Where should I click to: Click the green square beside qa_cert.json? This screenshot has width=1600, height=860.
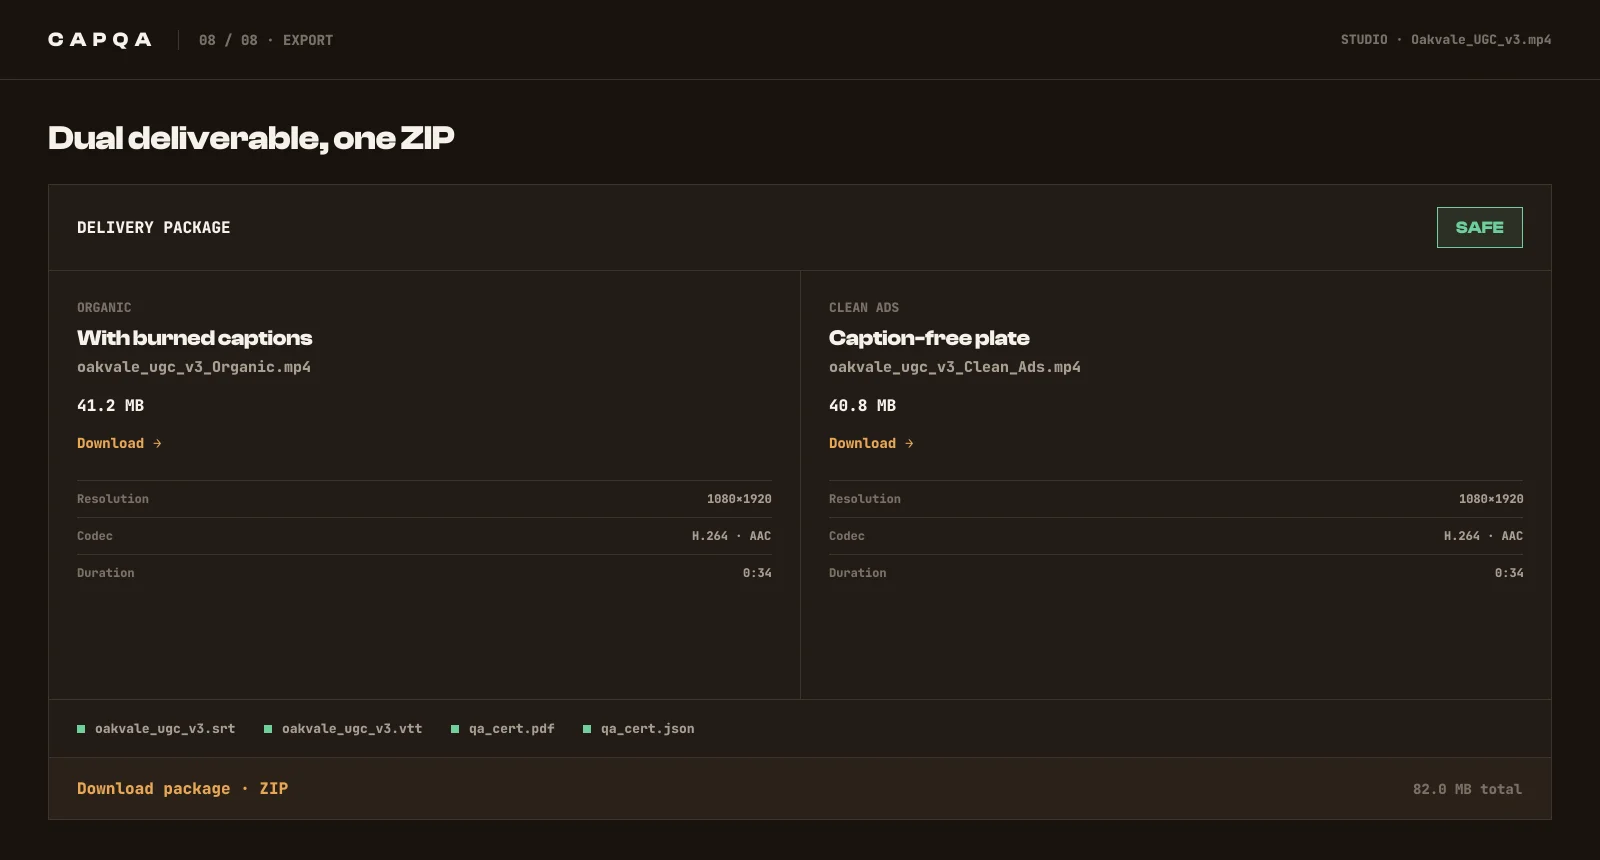coord(587,729)
